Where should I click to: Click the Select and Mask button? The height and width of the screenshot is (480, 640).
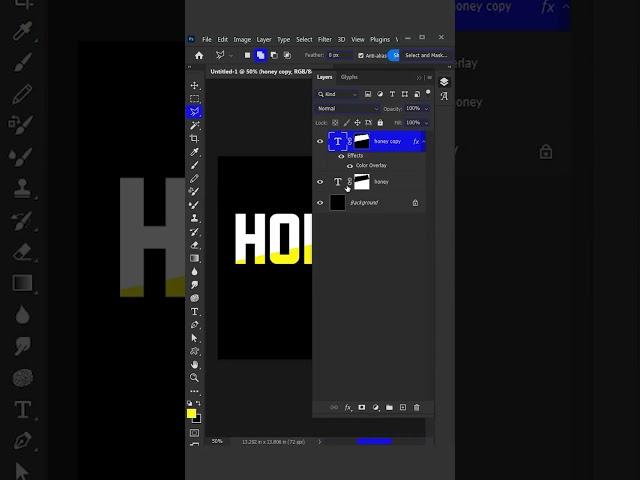[426, 55]
